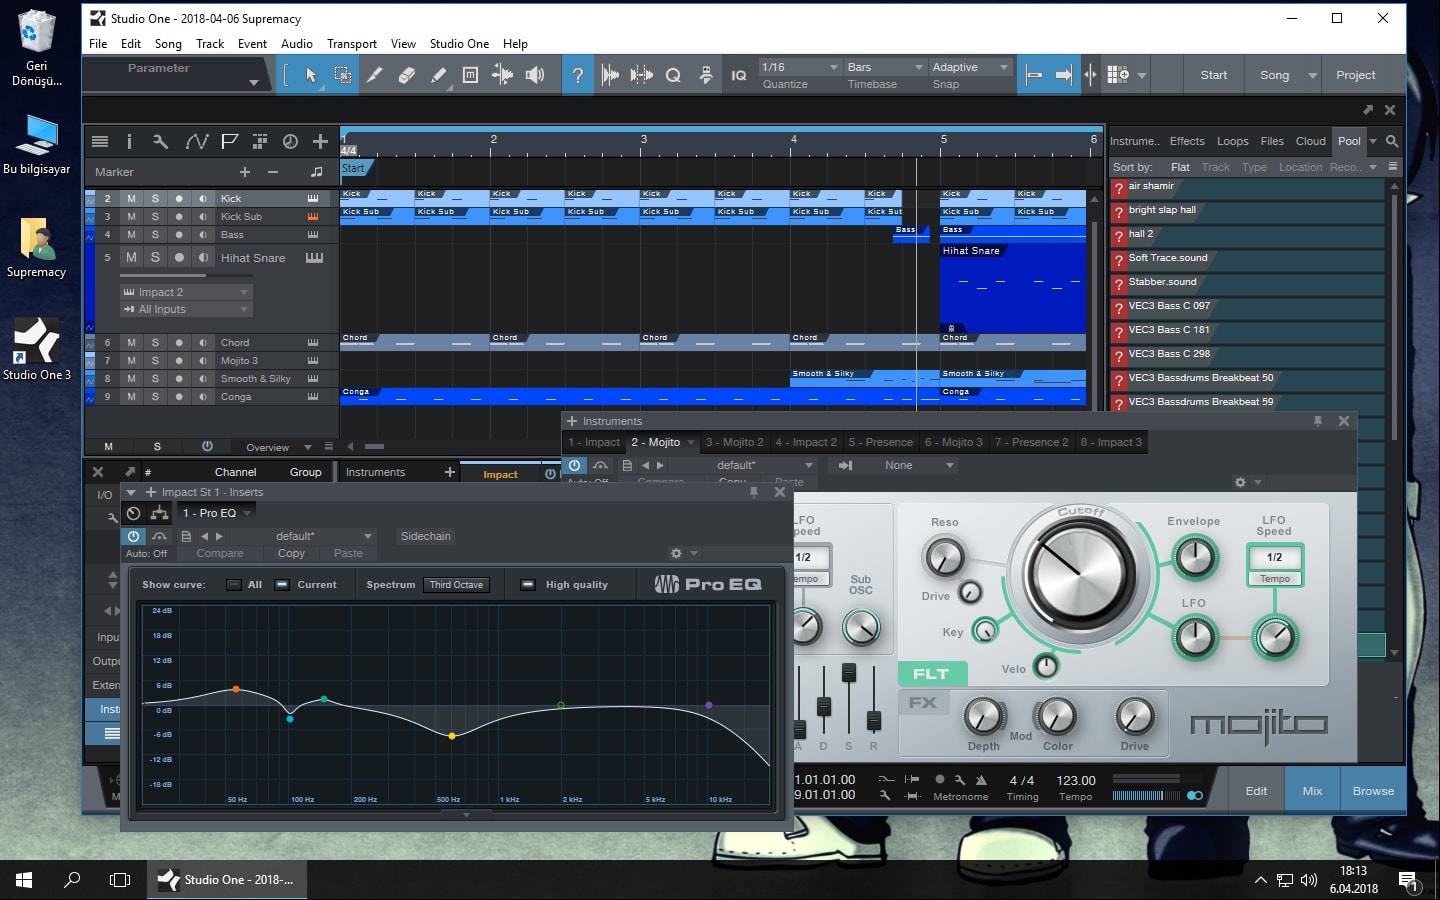
Task: Pick the Paint (pencil) tool
Action: pos(438,75)
